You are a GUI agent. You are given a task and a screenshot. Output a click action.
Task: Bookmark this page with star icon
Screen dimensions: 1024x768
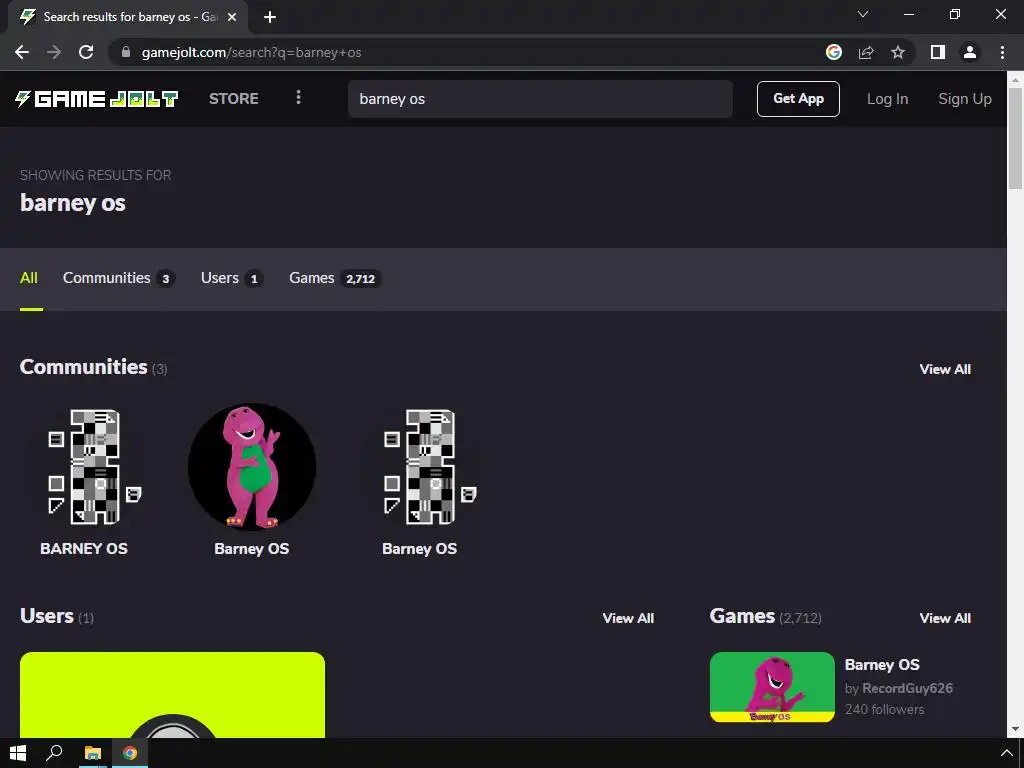(x=898, y=52)
